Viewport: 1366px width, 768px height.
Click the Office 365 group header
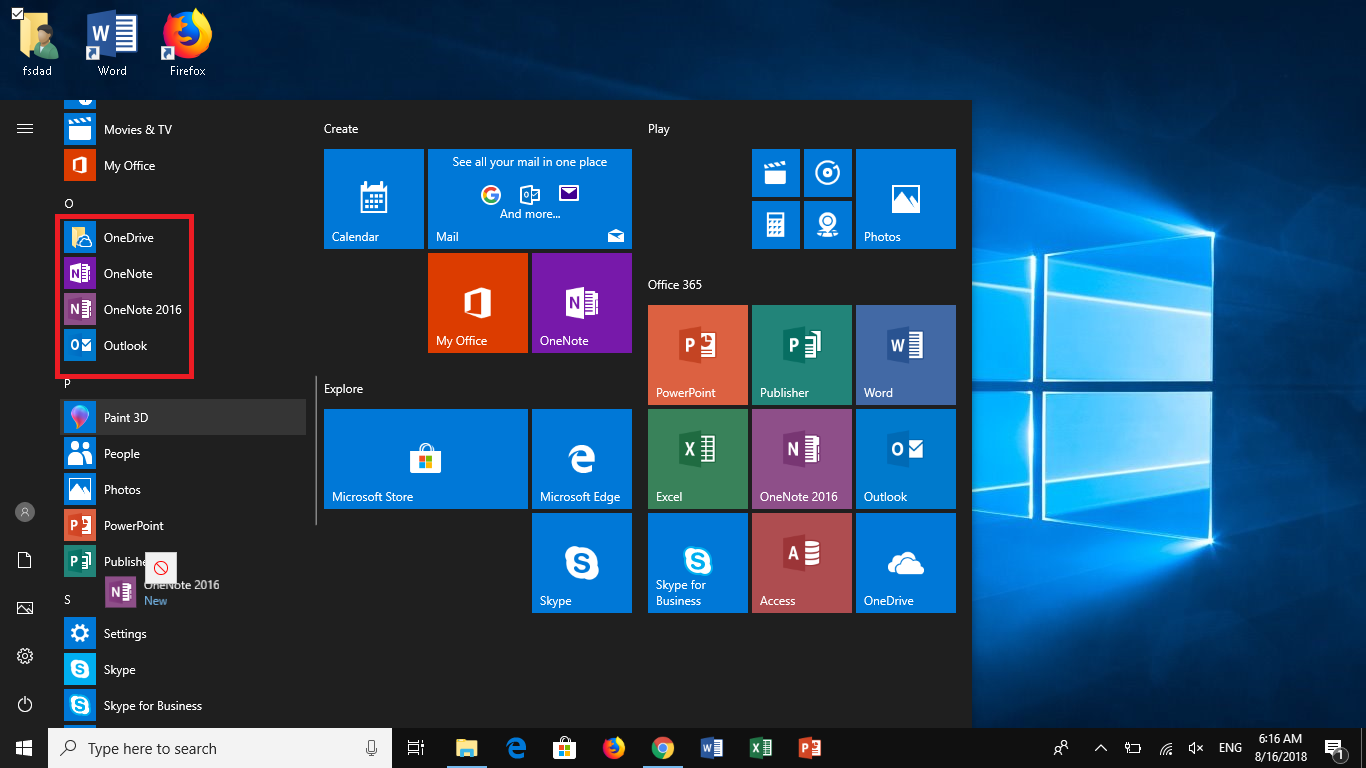[x=675, y=285]
